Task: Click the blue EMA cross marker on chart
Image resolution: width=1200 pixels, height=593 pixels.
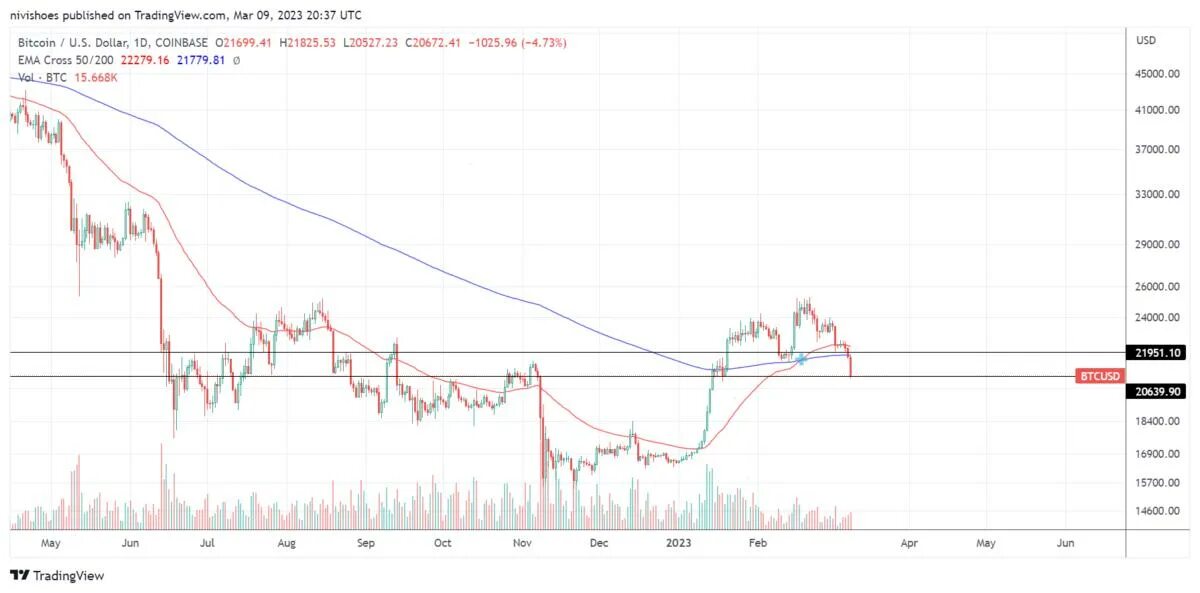Action: (800, 358)
